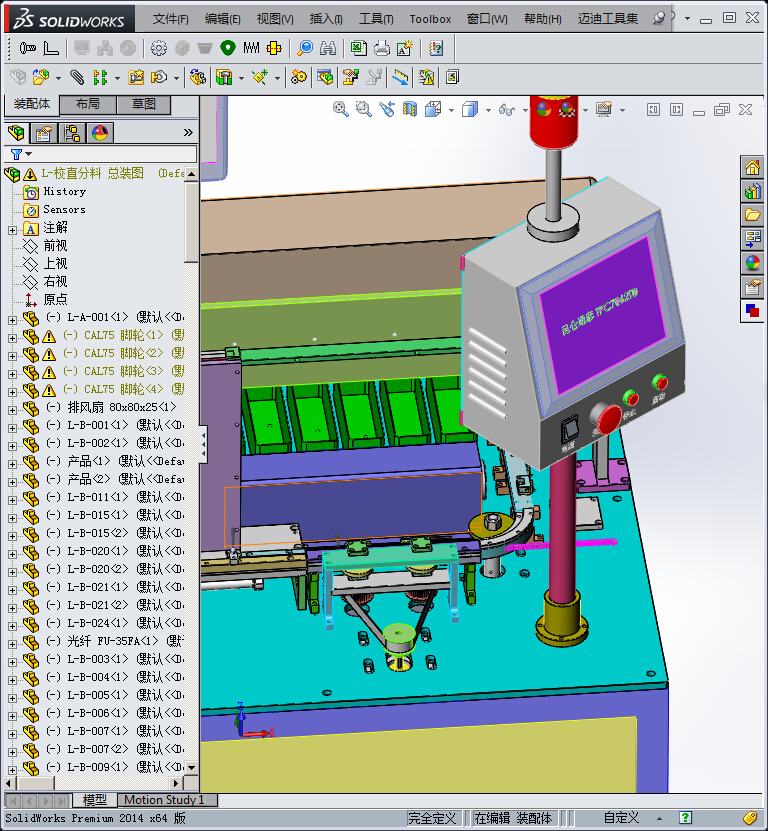Open File Explorer folder in task pane
Screen dimensions: 768x831
pyautogui.click(x=753, y=215)
